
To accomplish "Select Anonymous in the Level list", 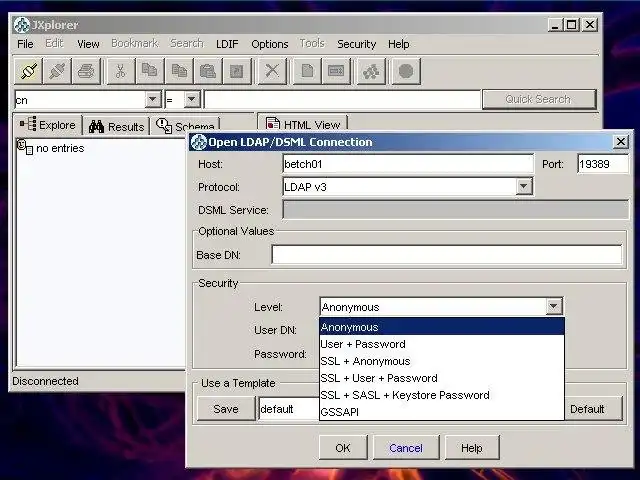I will pos(442,327).
